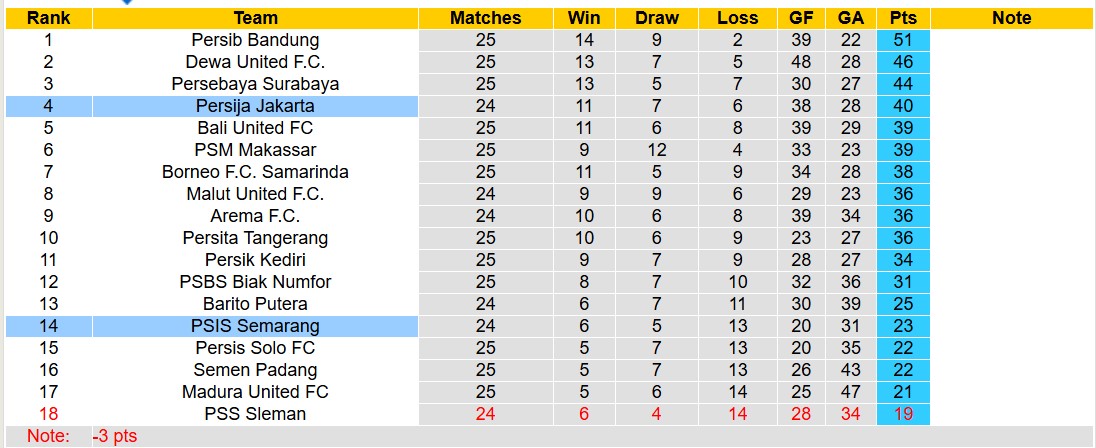
Task: Click the Loss column header
Action: pos(737,18)
